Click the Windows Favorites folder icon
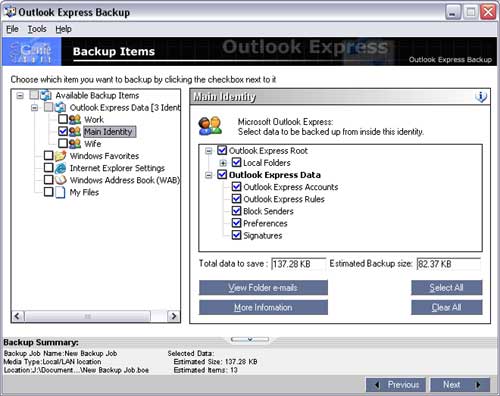The image size is (500, 396). point(60,156)
